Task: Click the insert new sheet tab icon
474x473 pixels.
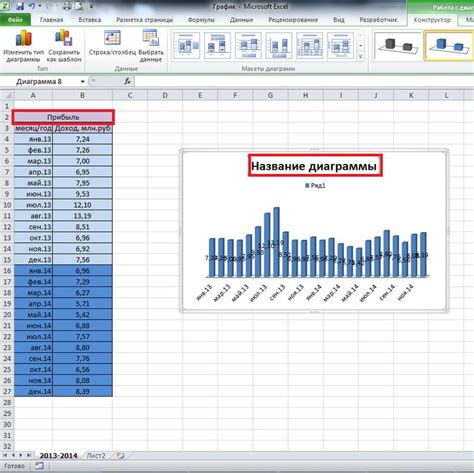Action: 121,456
